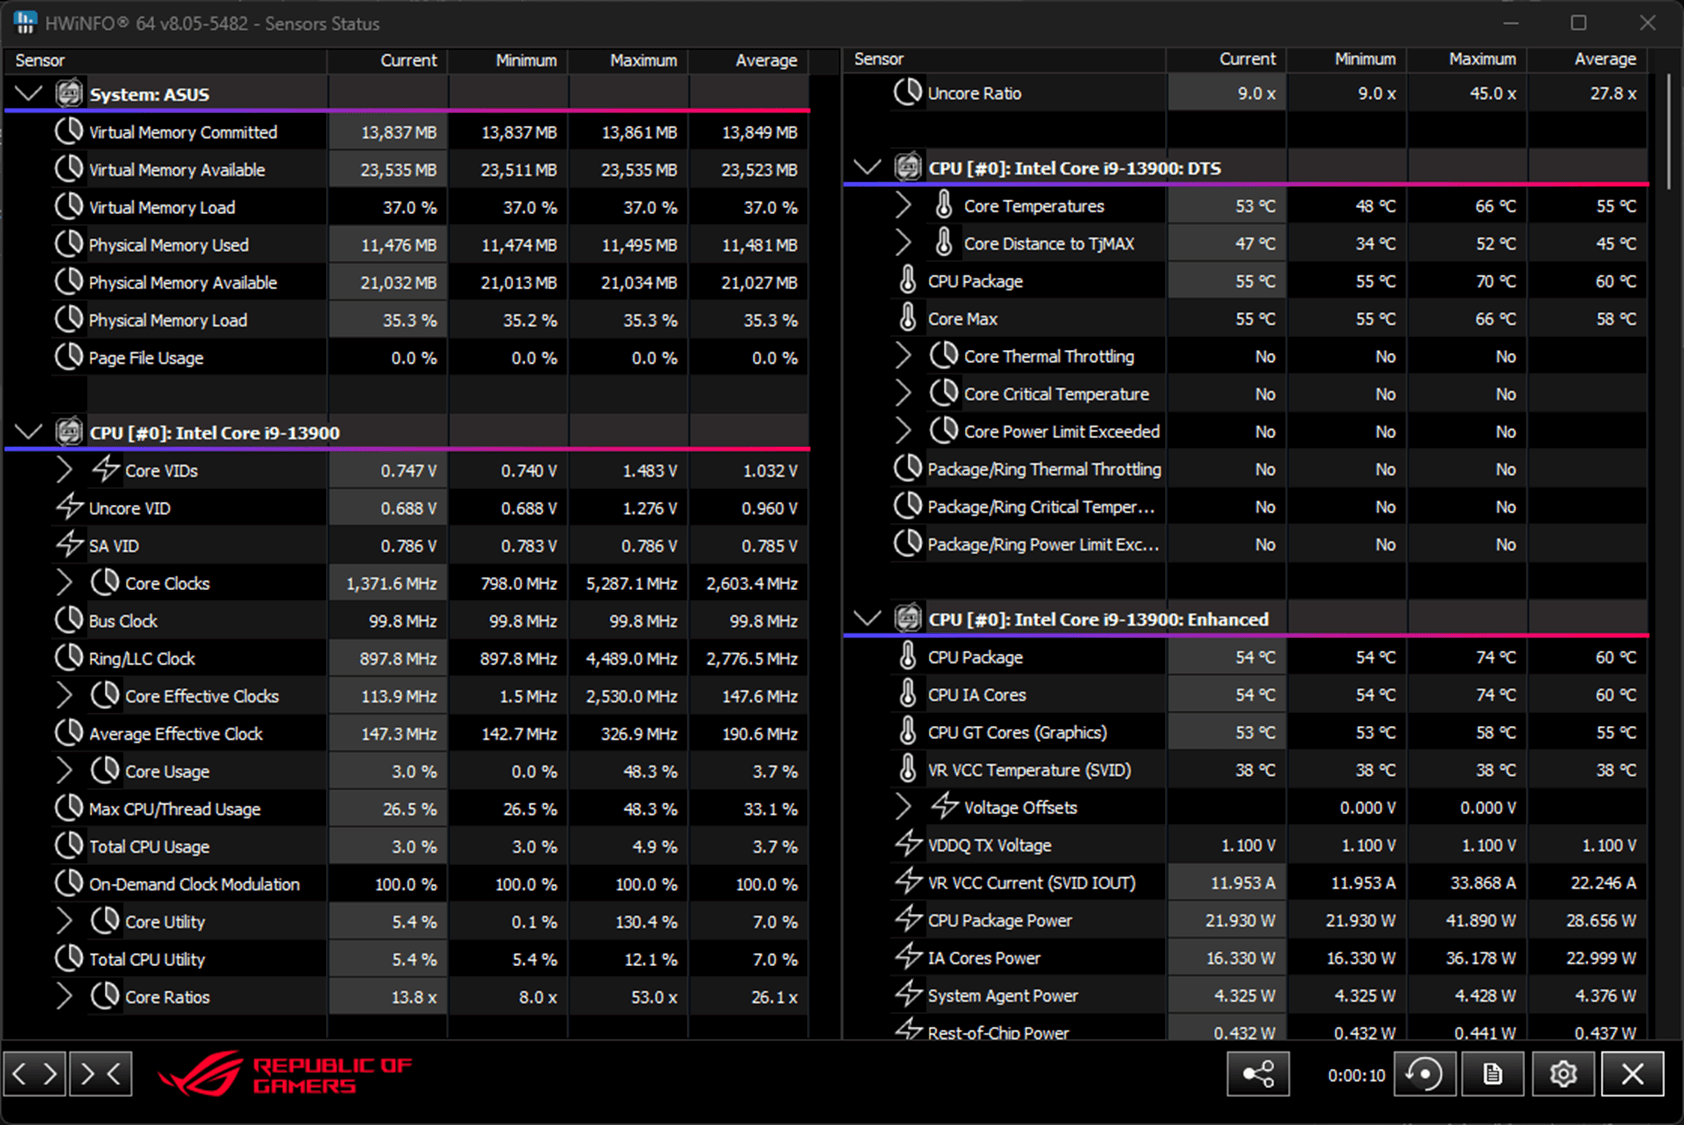Screen dimensions: 1684x1125
Task: Collapse the System: ASUS sensor group
Action: (x=28, y=93)
